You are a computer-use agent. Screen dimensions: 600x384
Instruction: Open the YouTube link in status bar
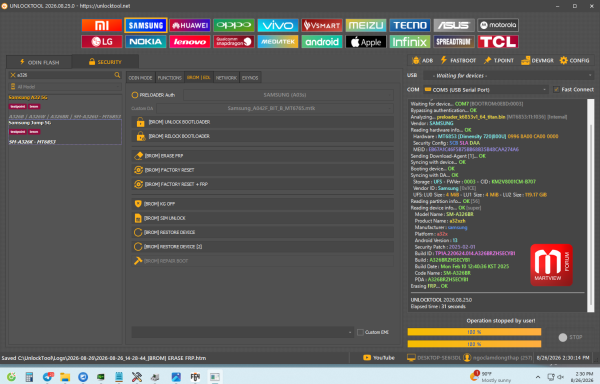378,358
